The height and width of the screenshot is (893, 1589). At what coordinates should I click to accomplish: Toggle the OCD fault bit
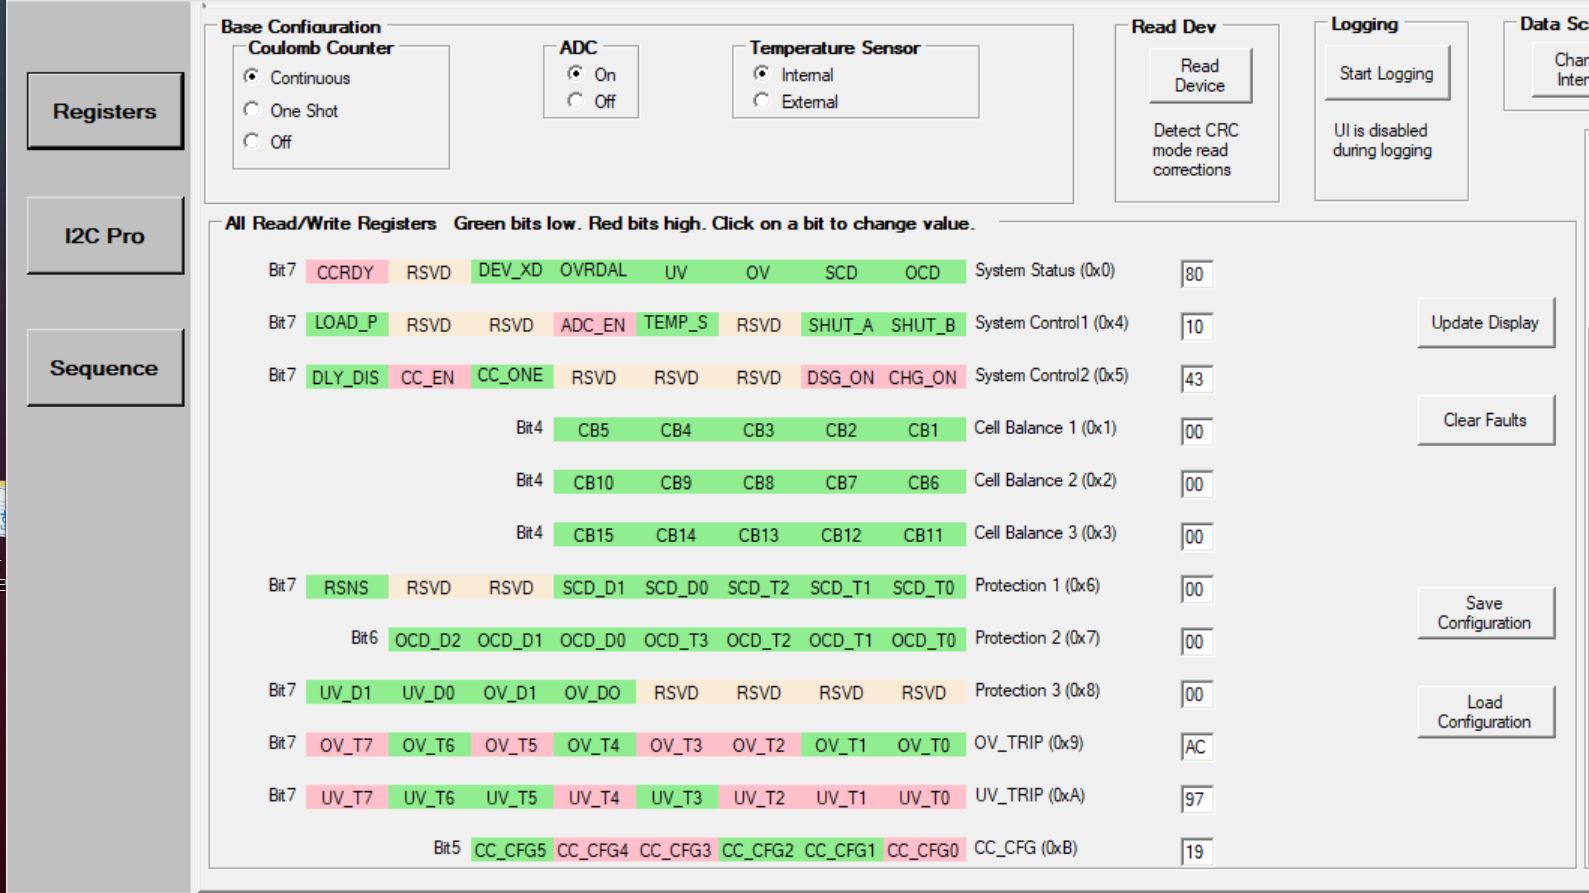pos(923,272)
